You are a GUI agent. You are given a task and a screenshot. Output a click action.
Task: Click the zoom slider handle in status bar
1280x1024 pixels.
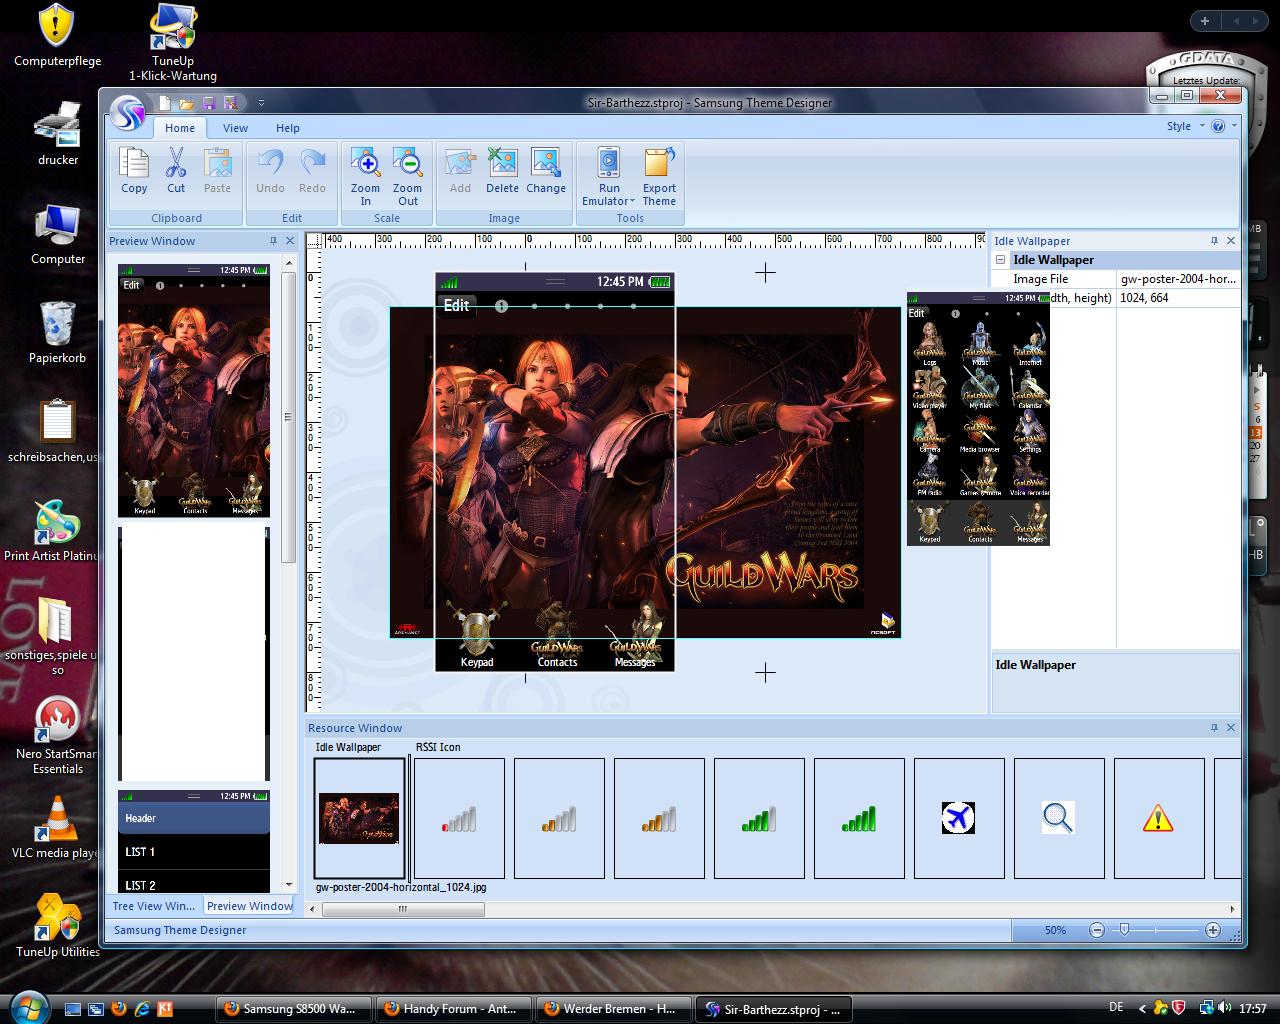coord(1124,930)
